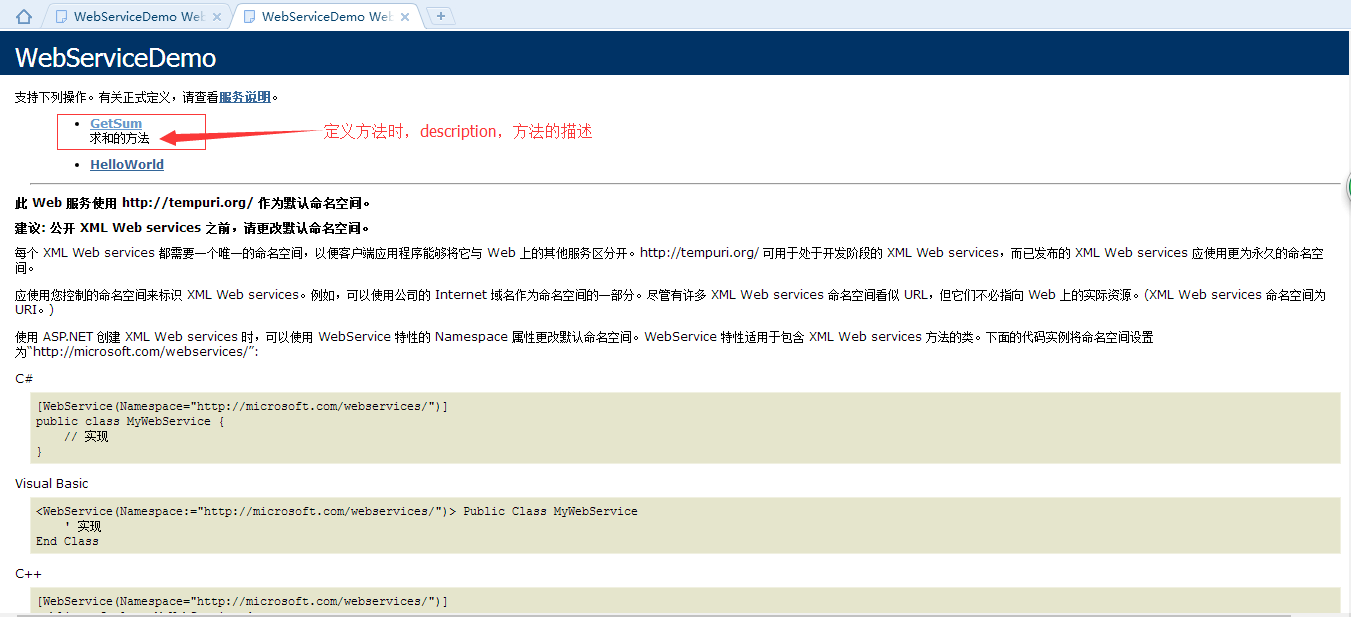Click the home icon in the browser toolbar

tap(24, 15)
